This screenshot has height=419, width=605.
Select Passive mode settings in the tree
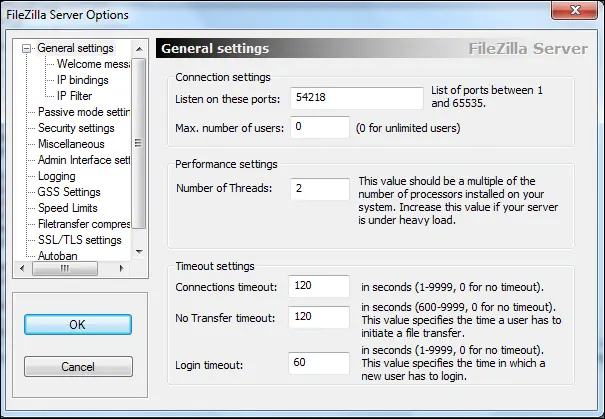point(84,112)
